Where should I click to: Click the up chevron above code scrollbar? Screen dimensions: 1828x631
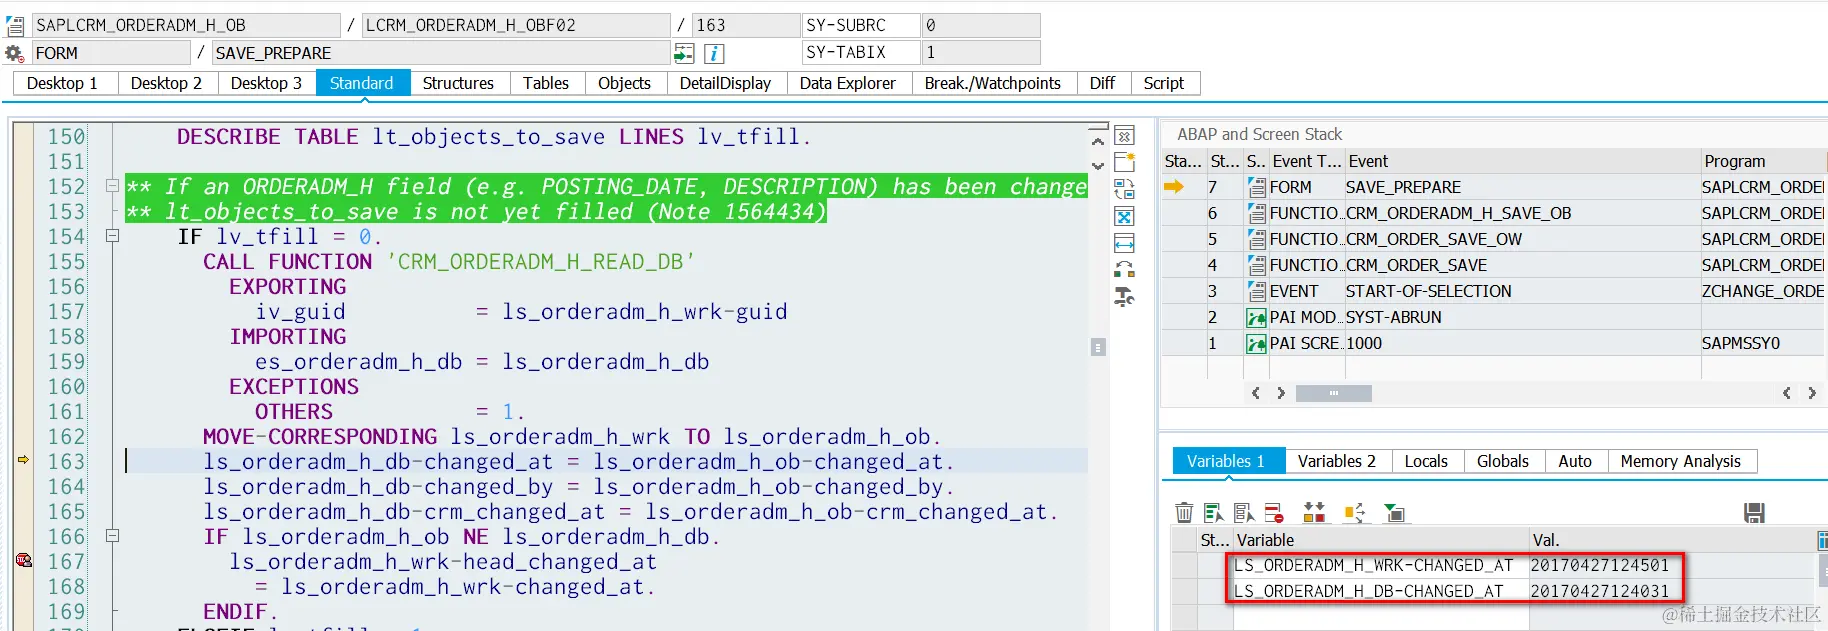(1098, 142)
